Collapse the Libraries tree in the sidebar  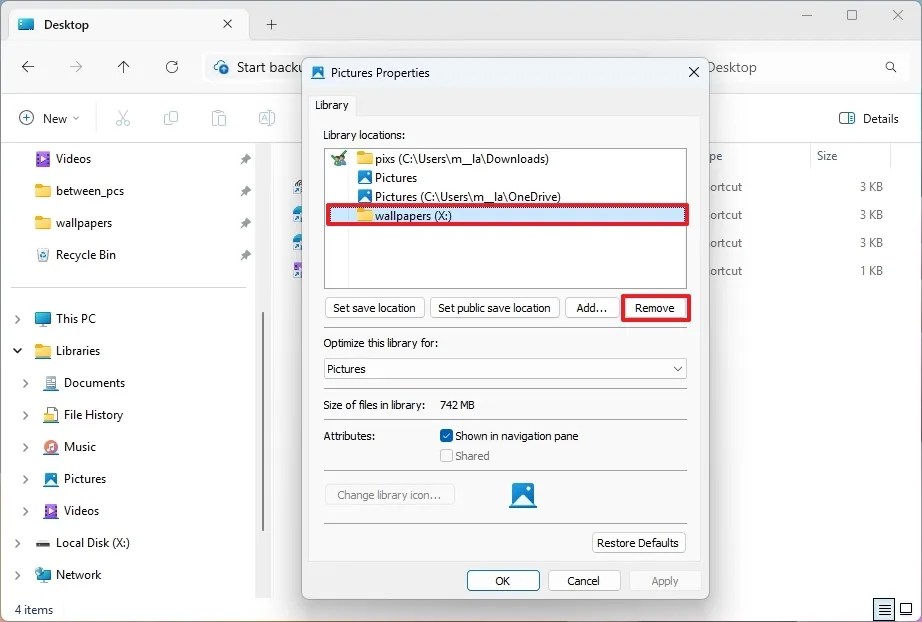click(17, 351)
